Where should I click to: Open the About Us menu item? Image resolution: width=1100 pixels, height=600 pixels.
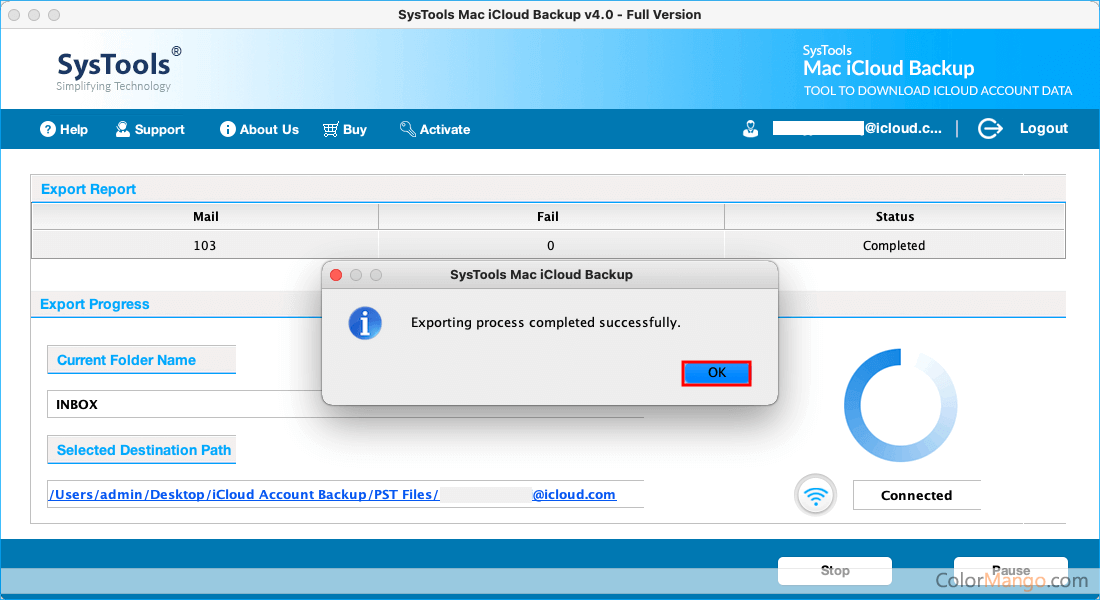click(260, 129)
